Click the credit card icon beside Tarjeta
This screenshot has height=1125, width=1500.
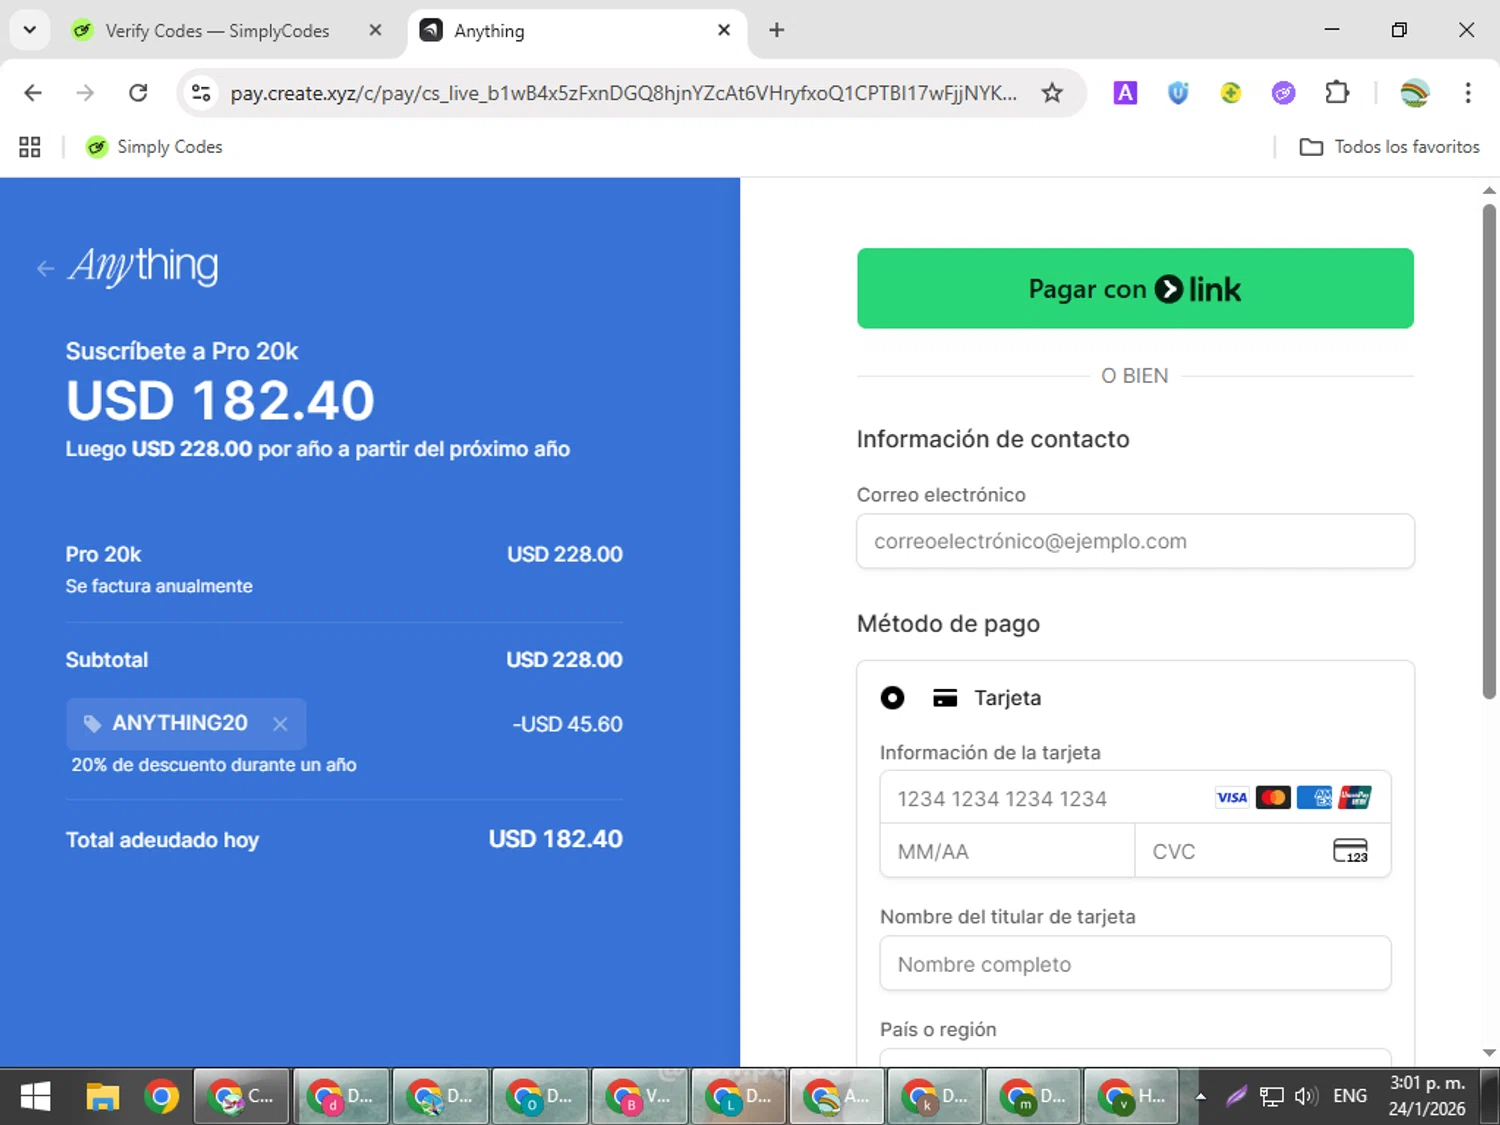(x=945, y=698)
